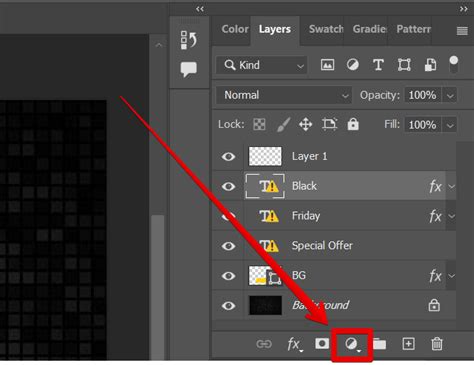Select the layer named Layer 1
The width and height of the screenshot is (474, 365).
pos(310,156)
